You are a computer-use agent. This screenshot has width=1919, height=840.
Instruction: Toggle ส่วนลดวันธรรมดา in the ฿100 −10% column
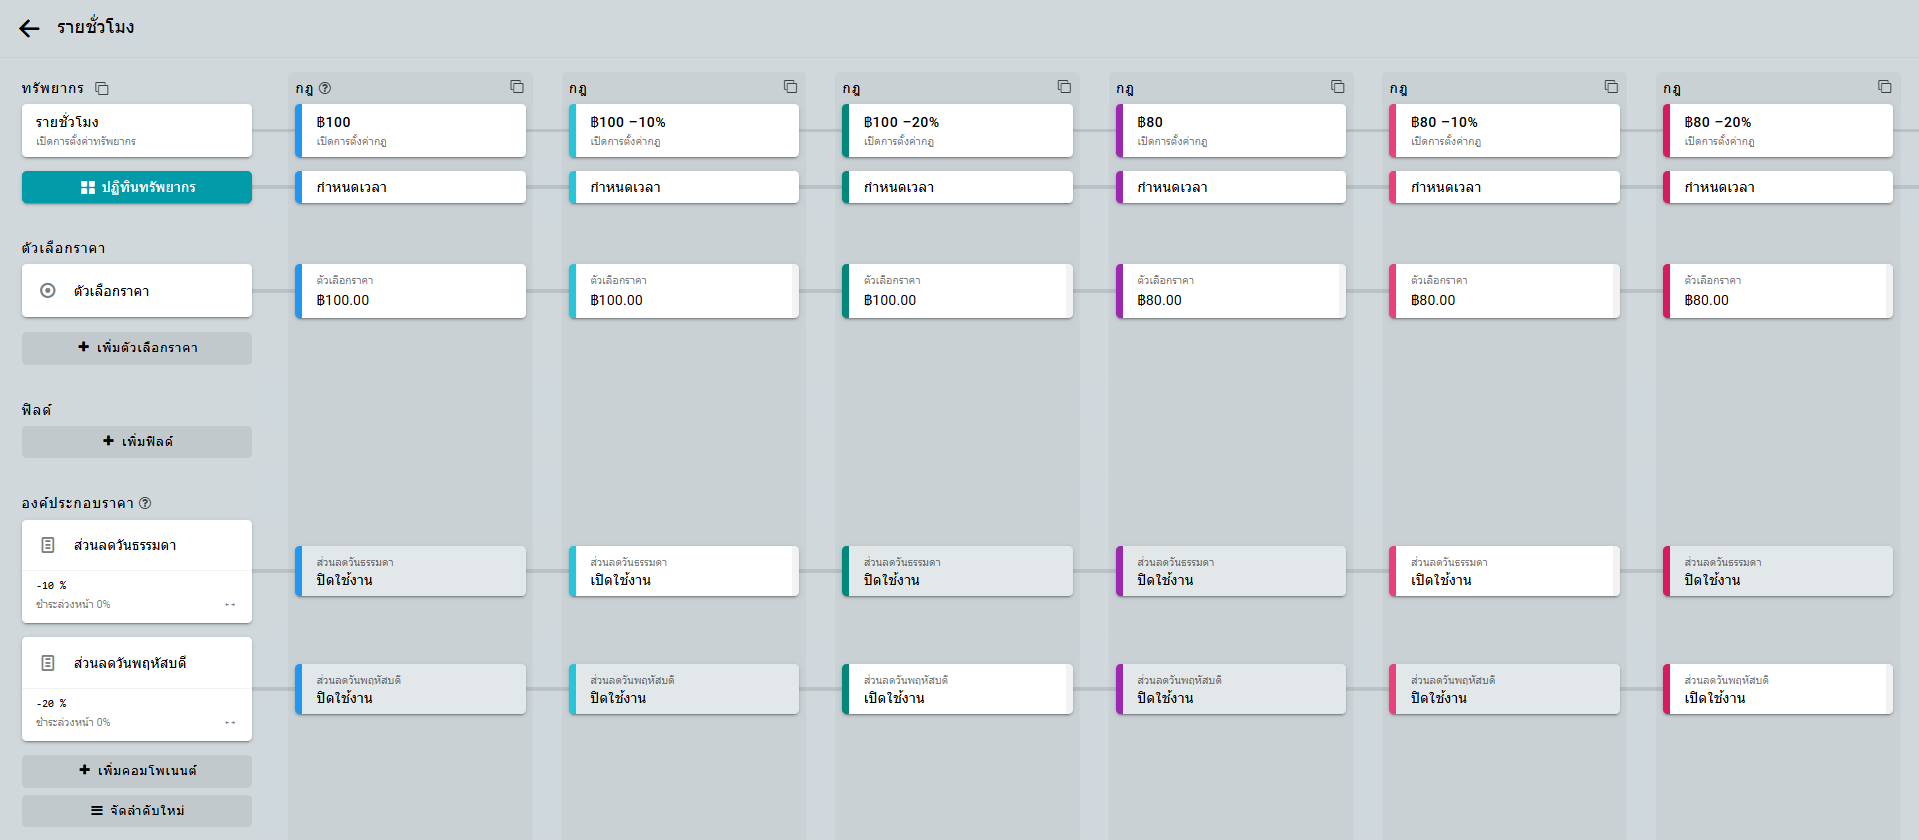[684, 571]
